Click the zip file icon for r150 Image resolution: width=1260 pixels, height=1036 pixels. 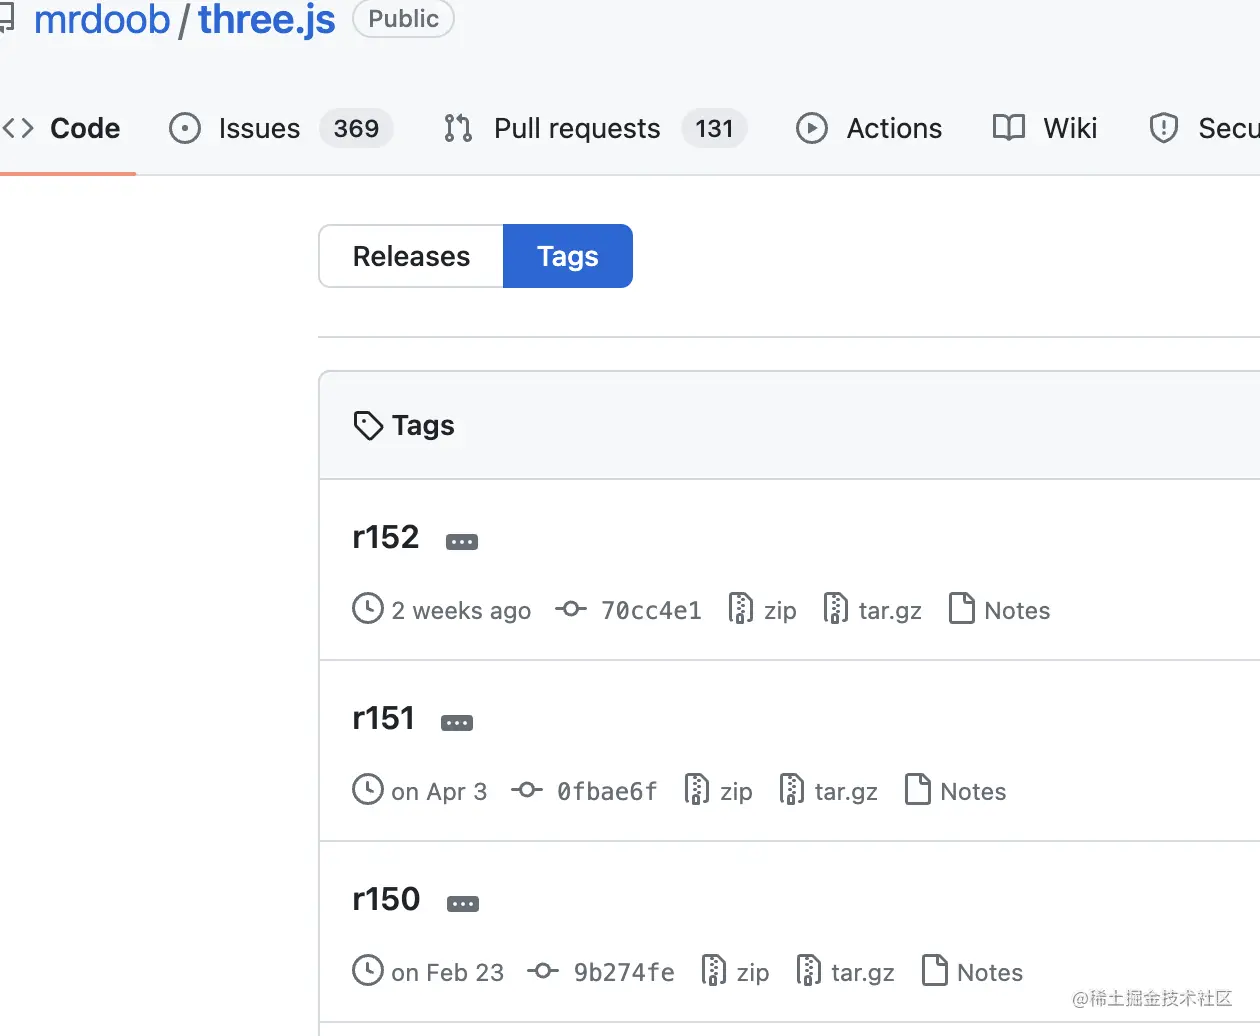click(x=714, y=970)
